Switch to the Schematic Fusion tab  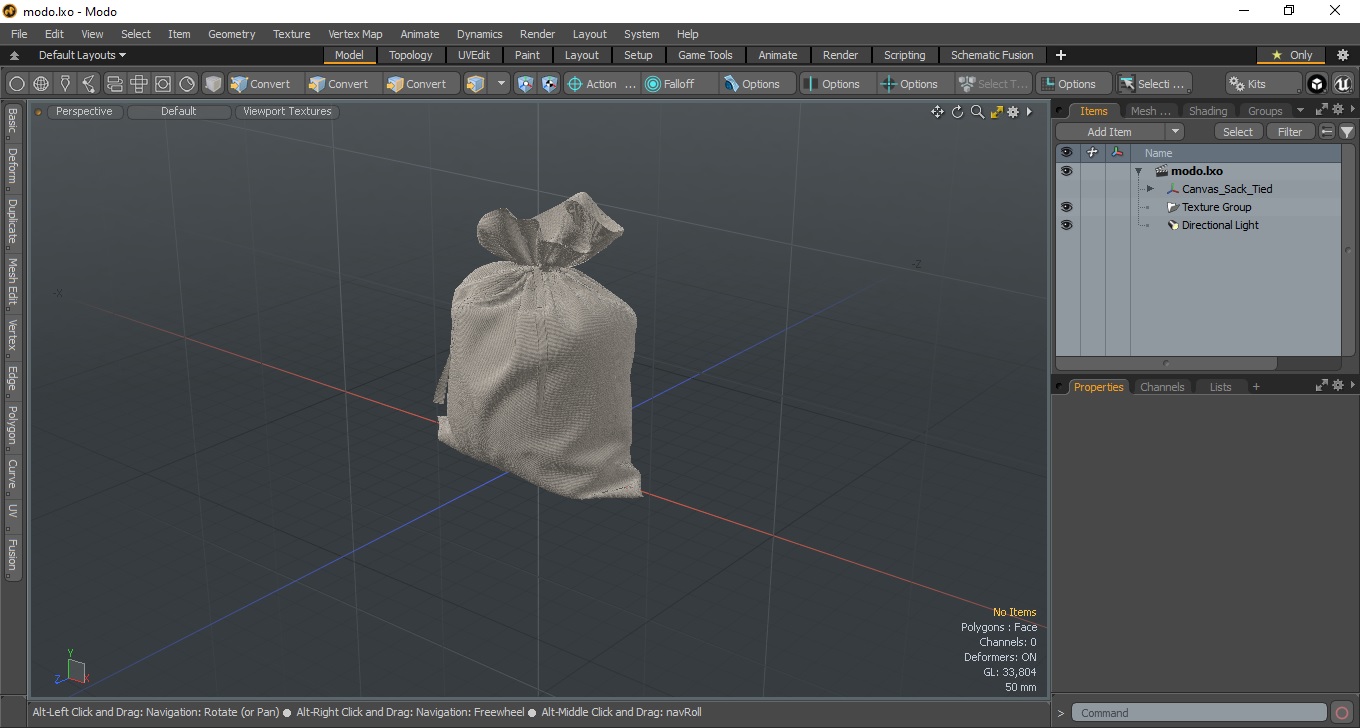coord(991,55)
